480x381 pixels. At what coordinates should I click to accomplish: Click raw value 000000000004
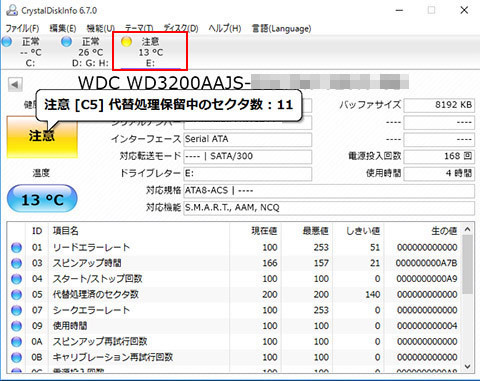click(x=427, y=326)
